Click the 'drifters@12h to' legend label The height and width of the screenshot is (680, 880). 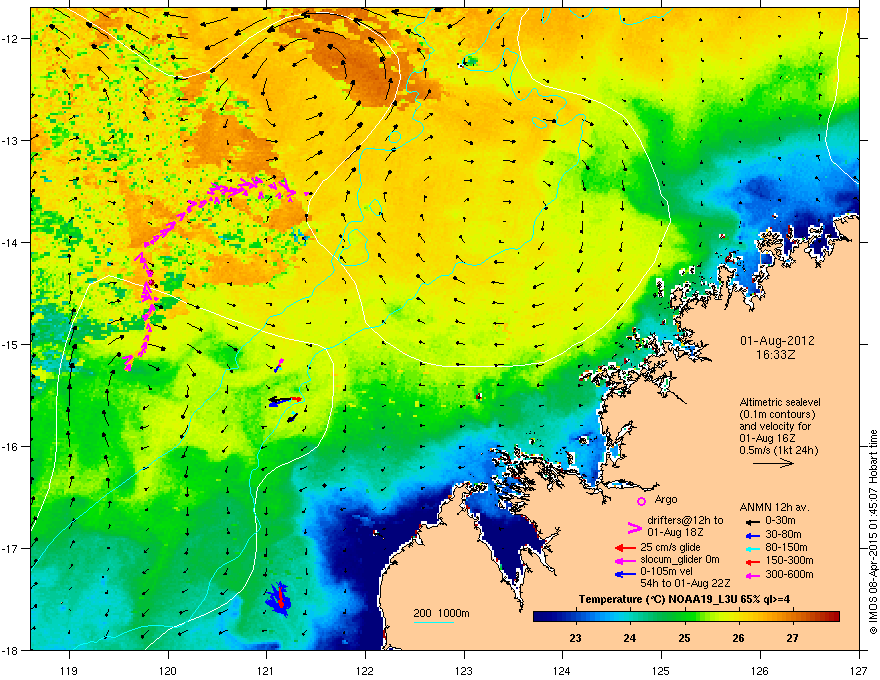[685, 520]
